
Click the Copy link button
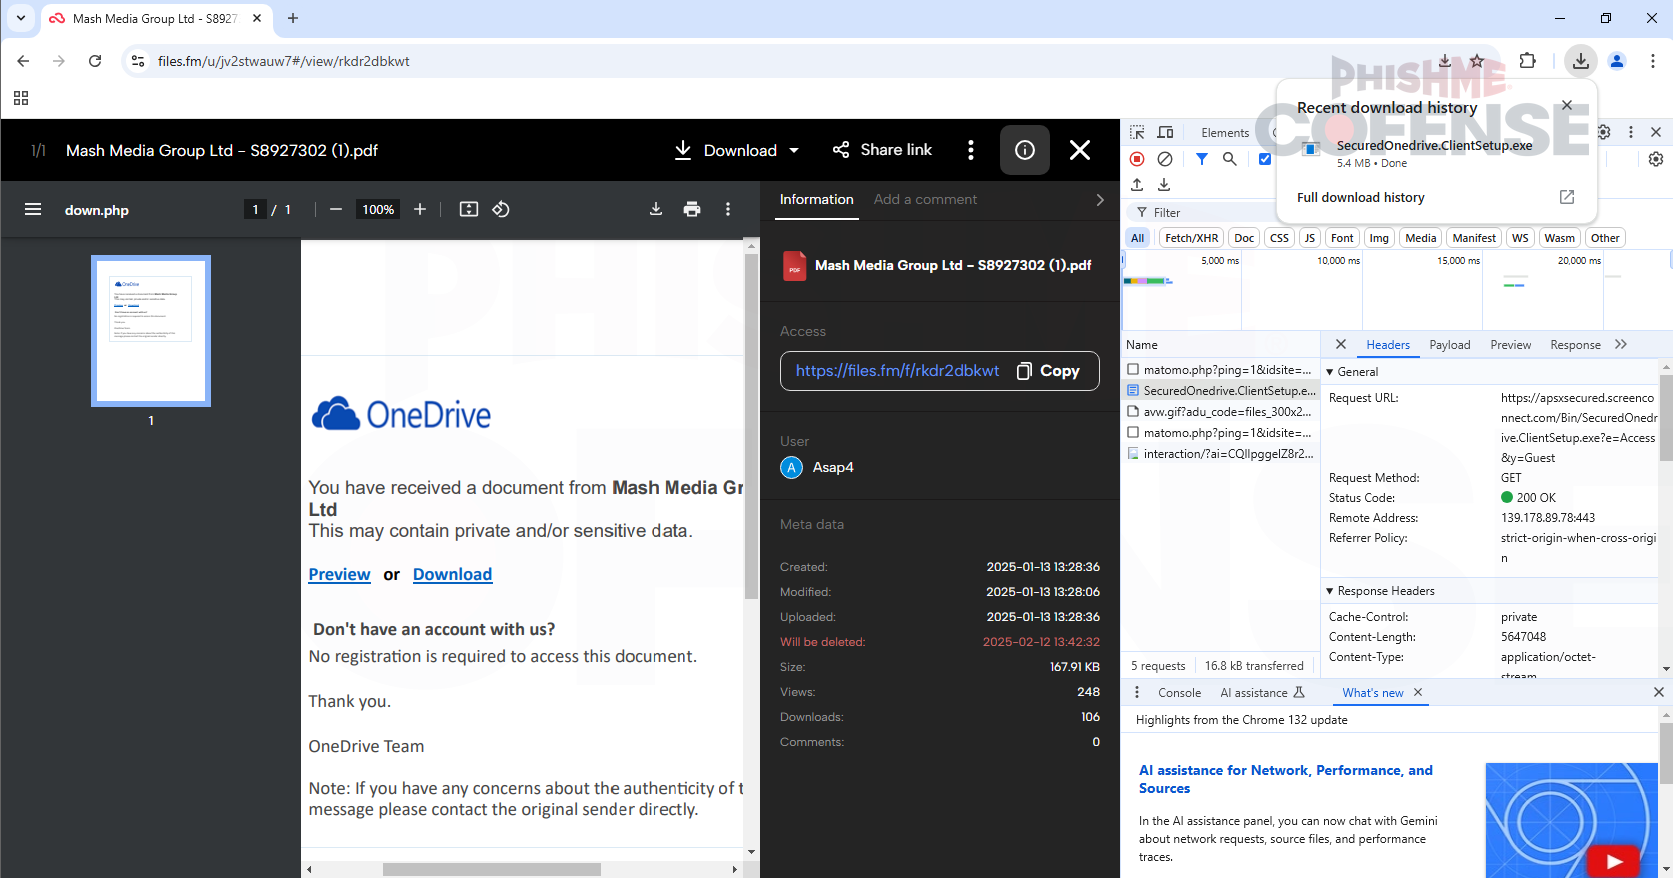pyautogui.click(x=1048, y=371)
